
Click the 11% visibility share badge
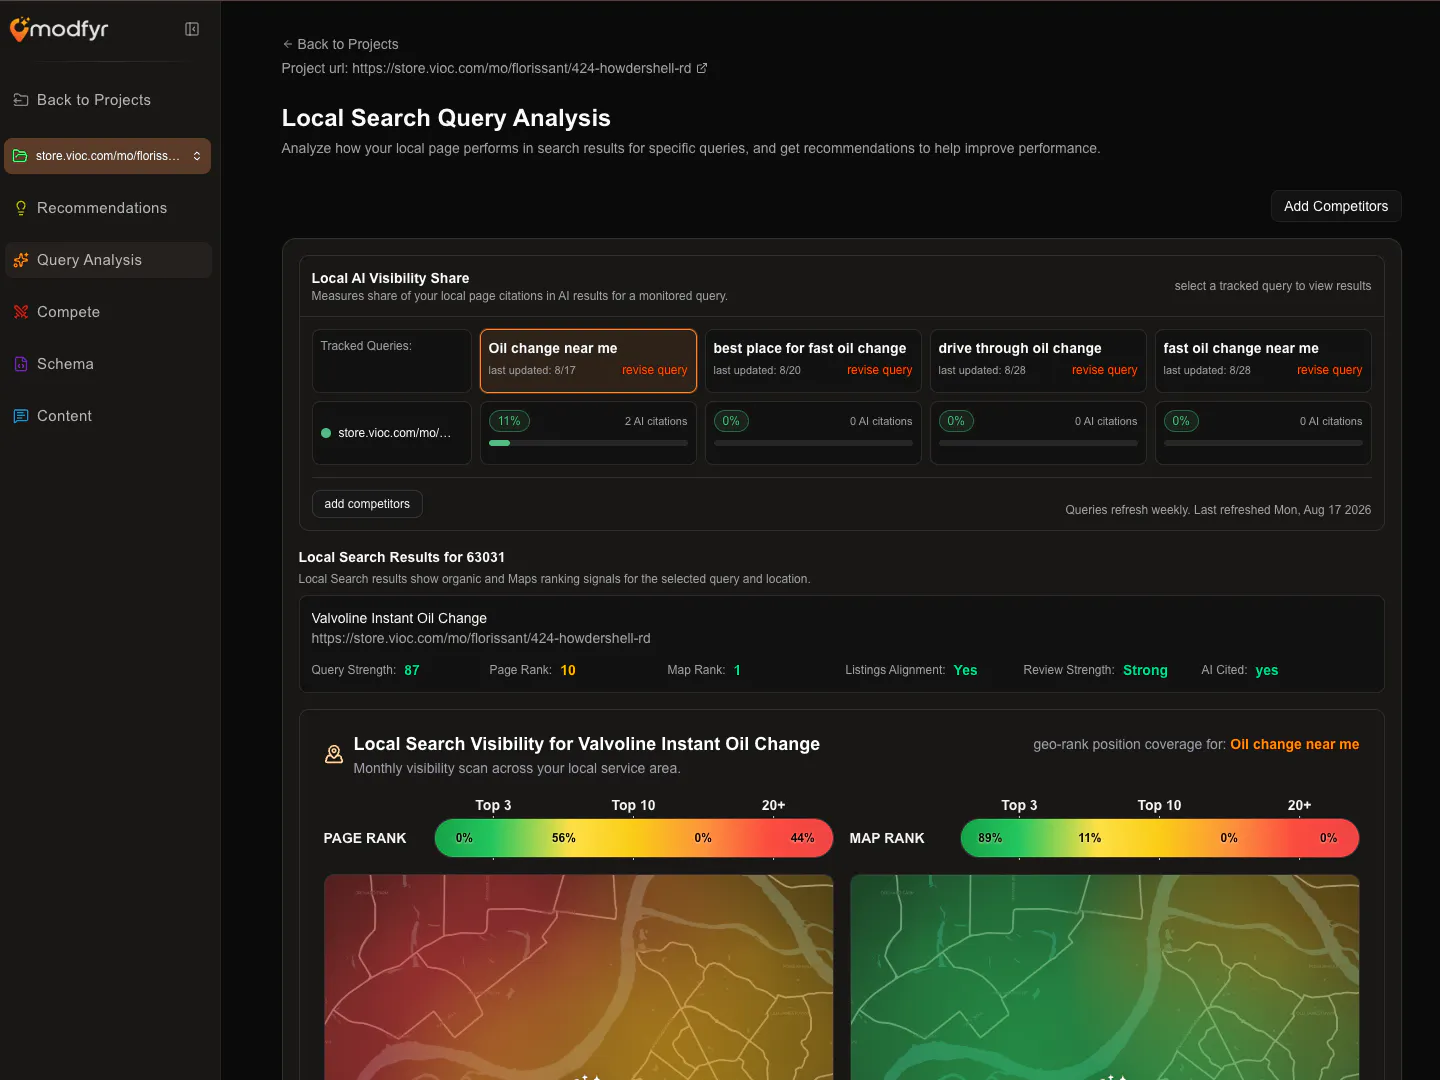click(x=509, y=421)
